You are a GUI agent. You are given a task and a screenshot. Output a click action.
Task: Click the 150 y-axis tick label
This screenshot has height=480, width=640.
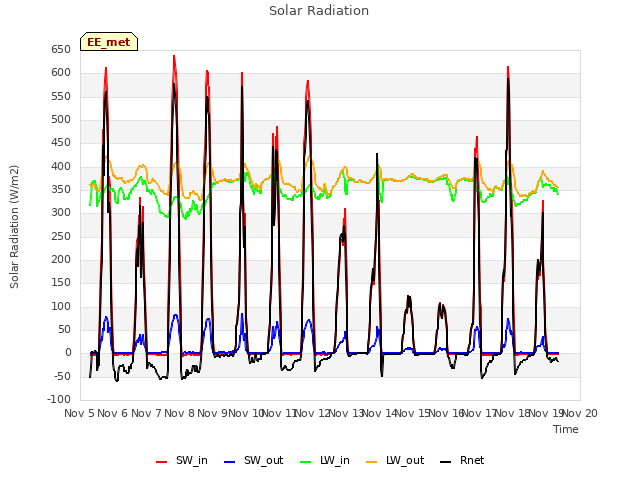pos(61,283)
